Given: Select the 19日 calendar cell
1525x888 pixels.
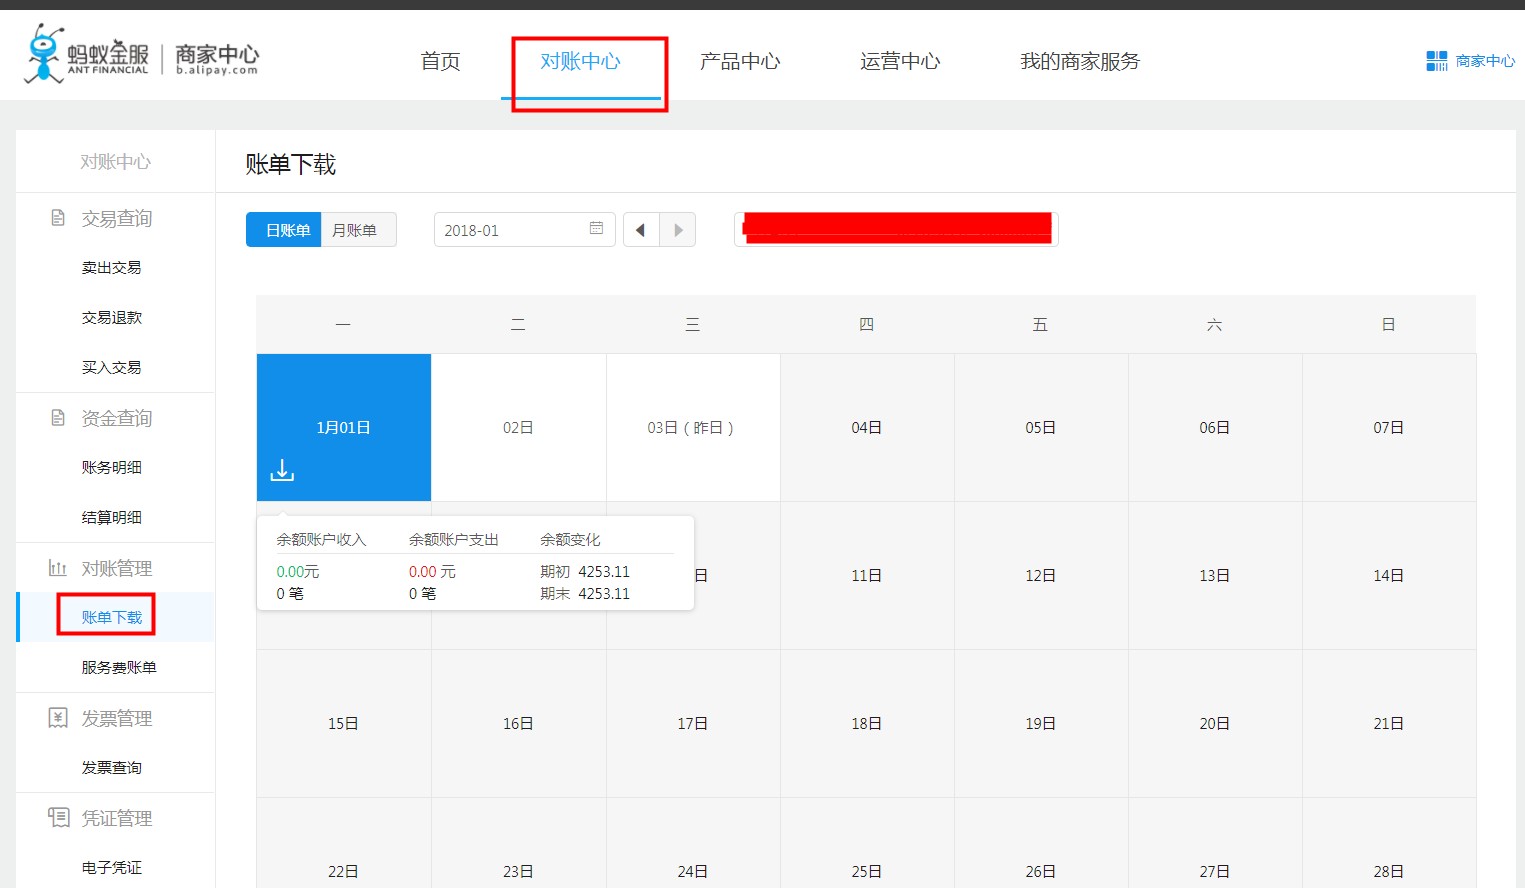Looking at the screenshot, I should 1041,723.
